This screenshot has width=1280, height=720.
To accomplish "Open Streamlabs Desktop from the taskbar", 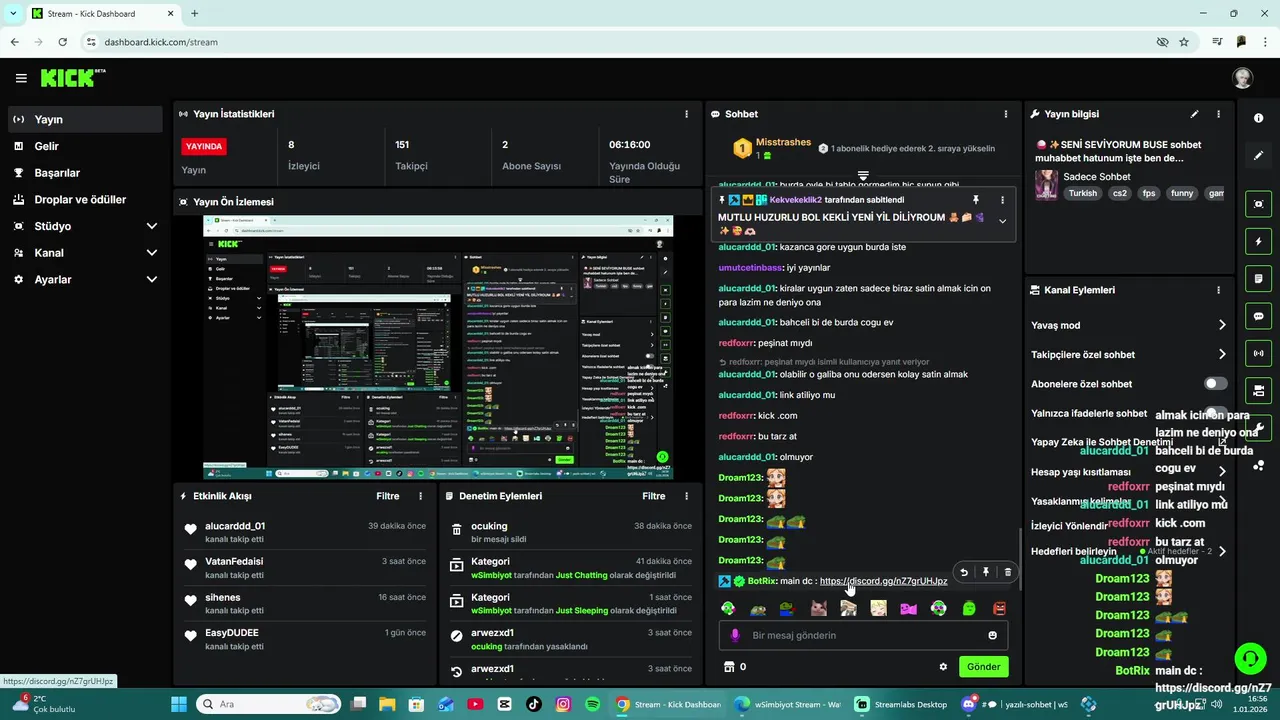I will coord(900,704).
